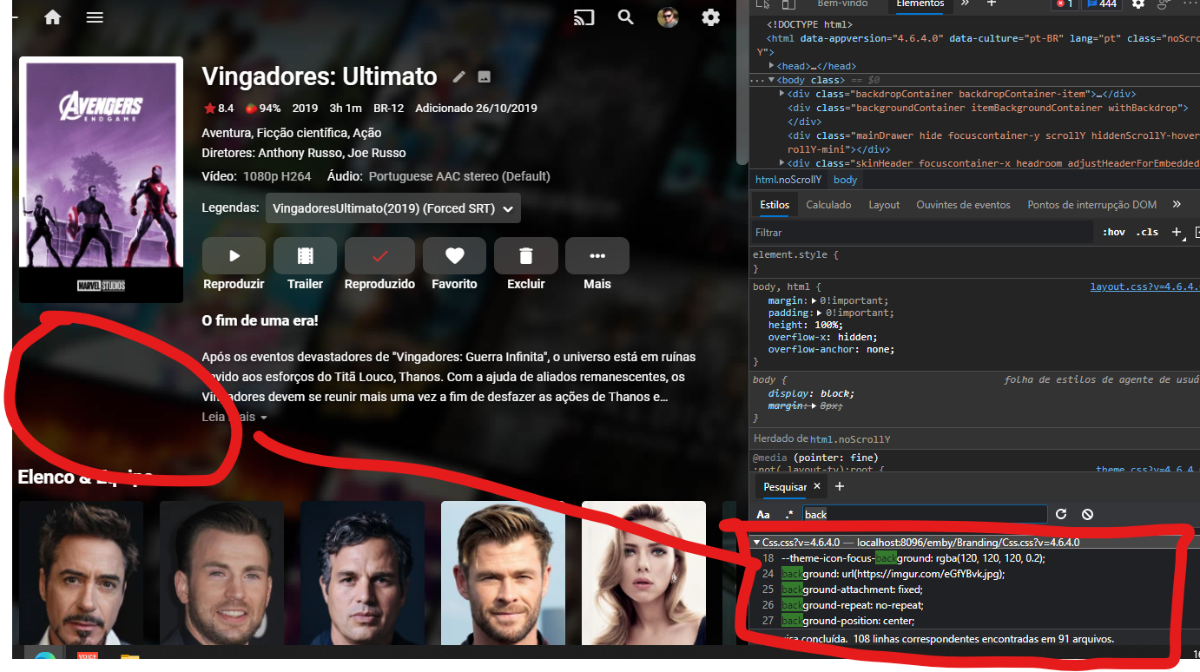Open Pontos de interrupção DOM tab
Image resolution: width=1200 pixels, height=672 pixels.
tap(1092, 204)
